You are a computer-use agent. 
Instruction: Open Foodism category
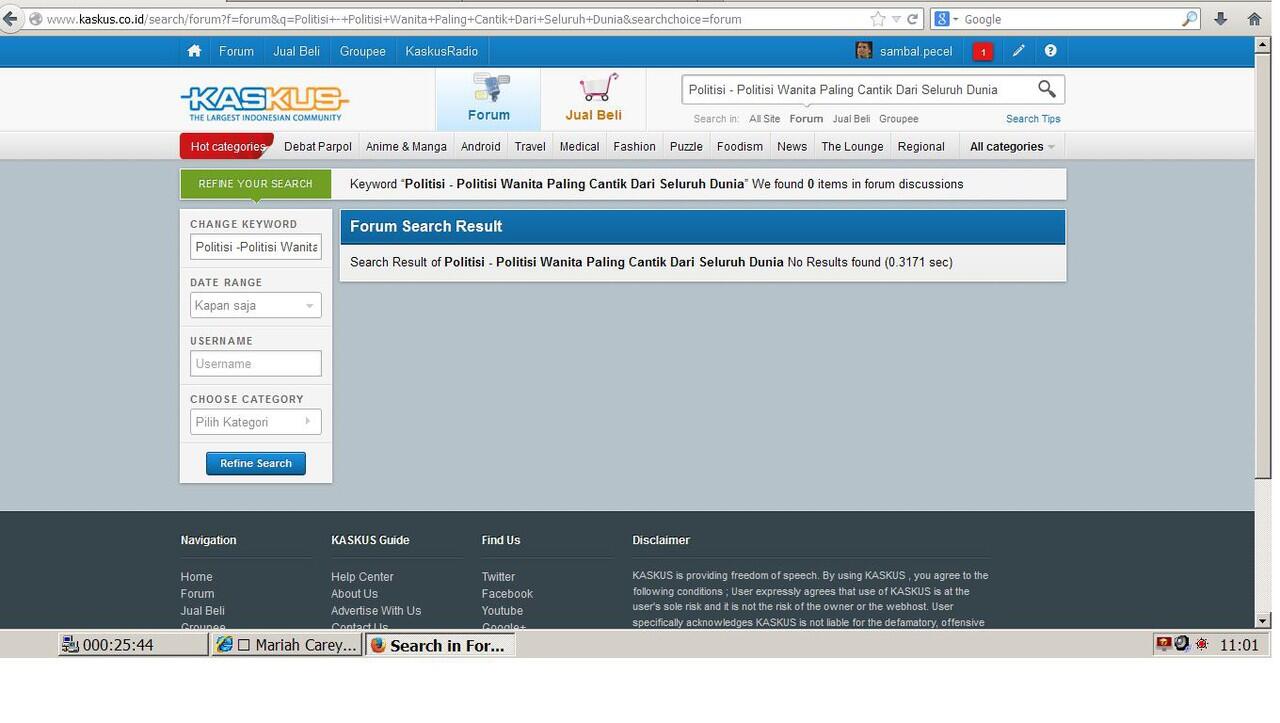[740, 146]
